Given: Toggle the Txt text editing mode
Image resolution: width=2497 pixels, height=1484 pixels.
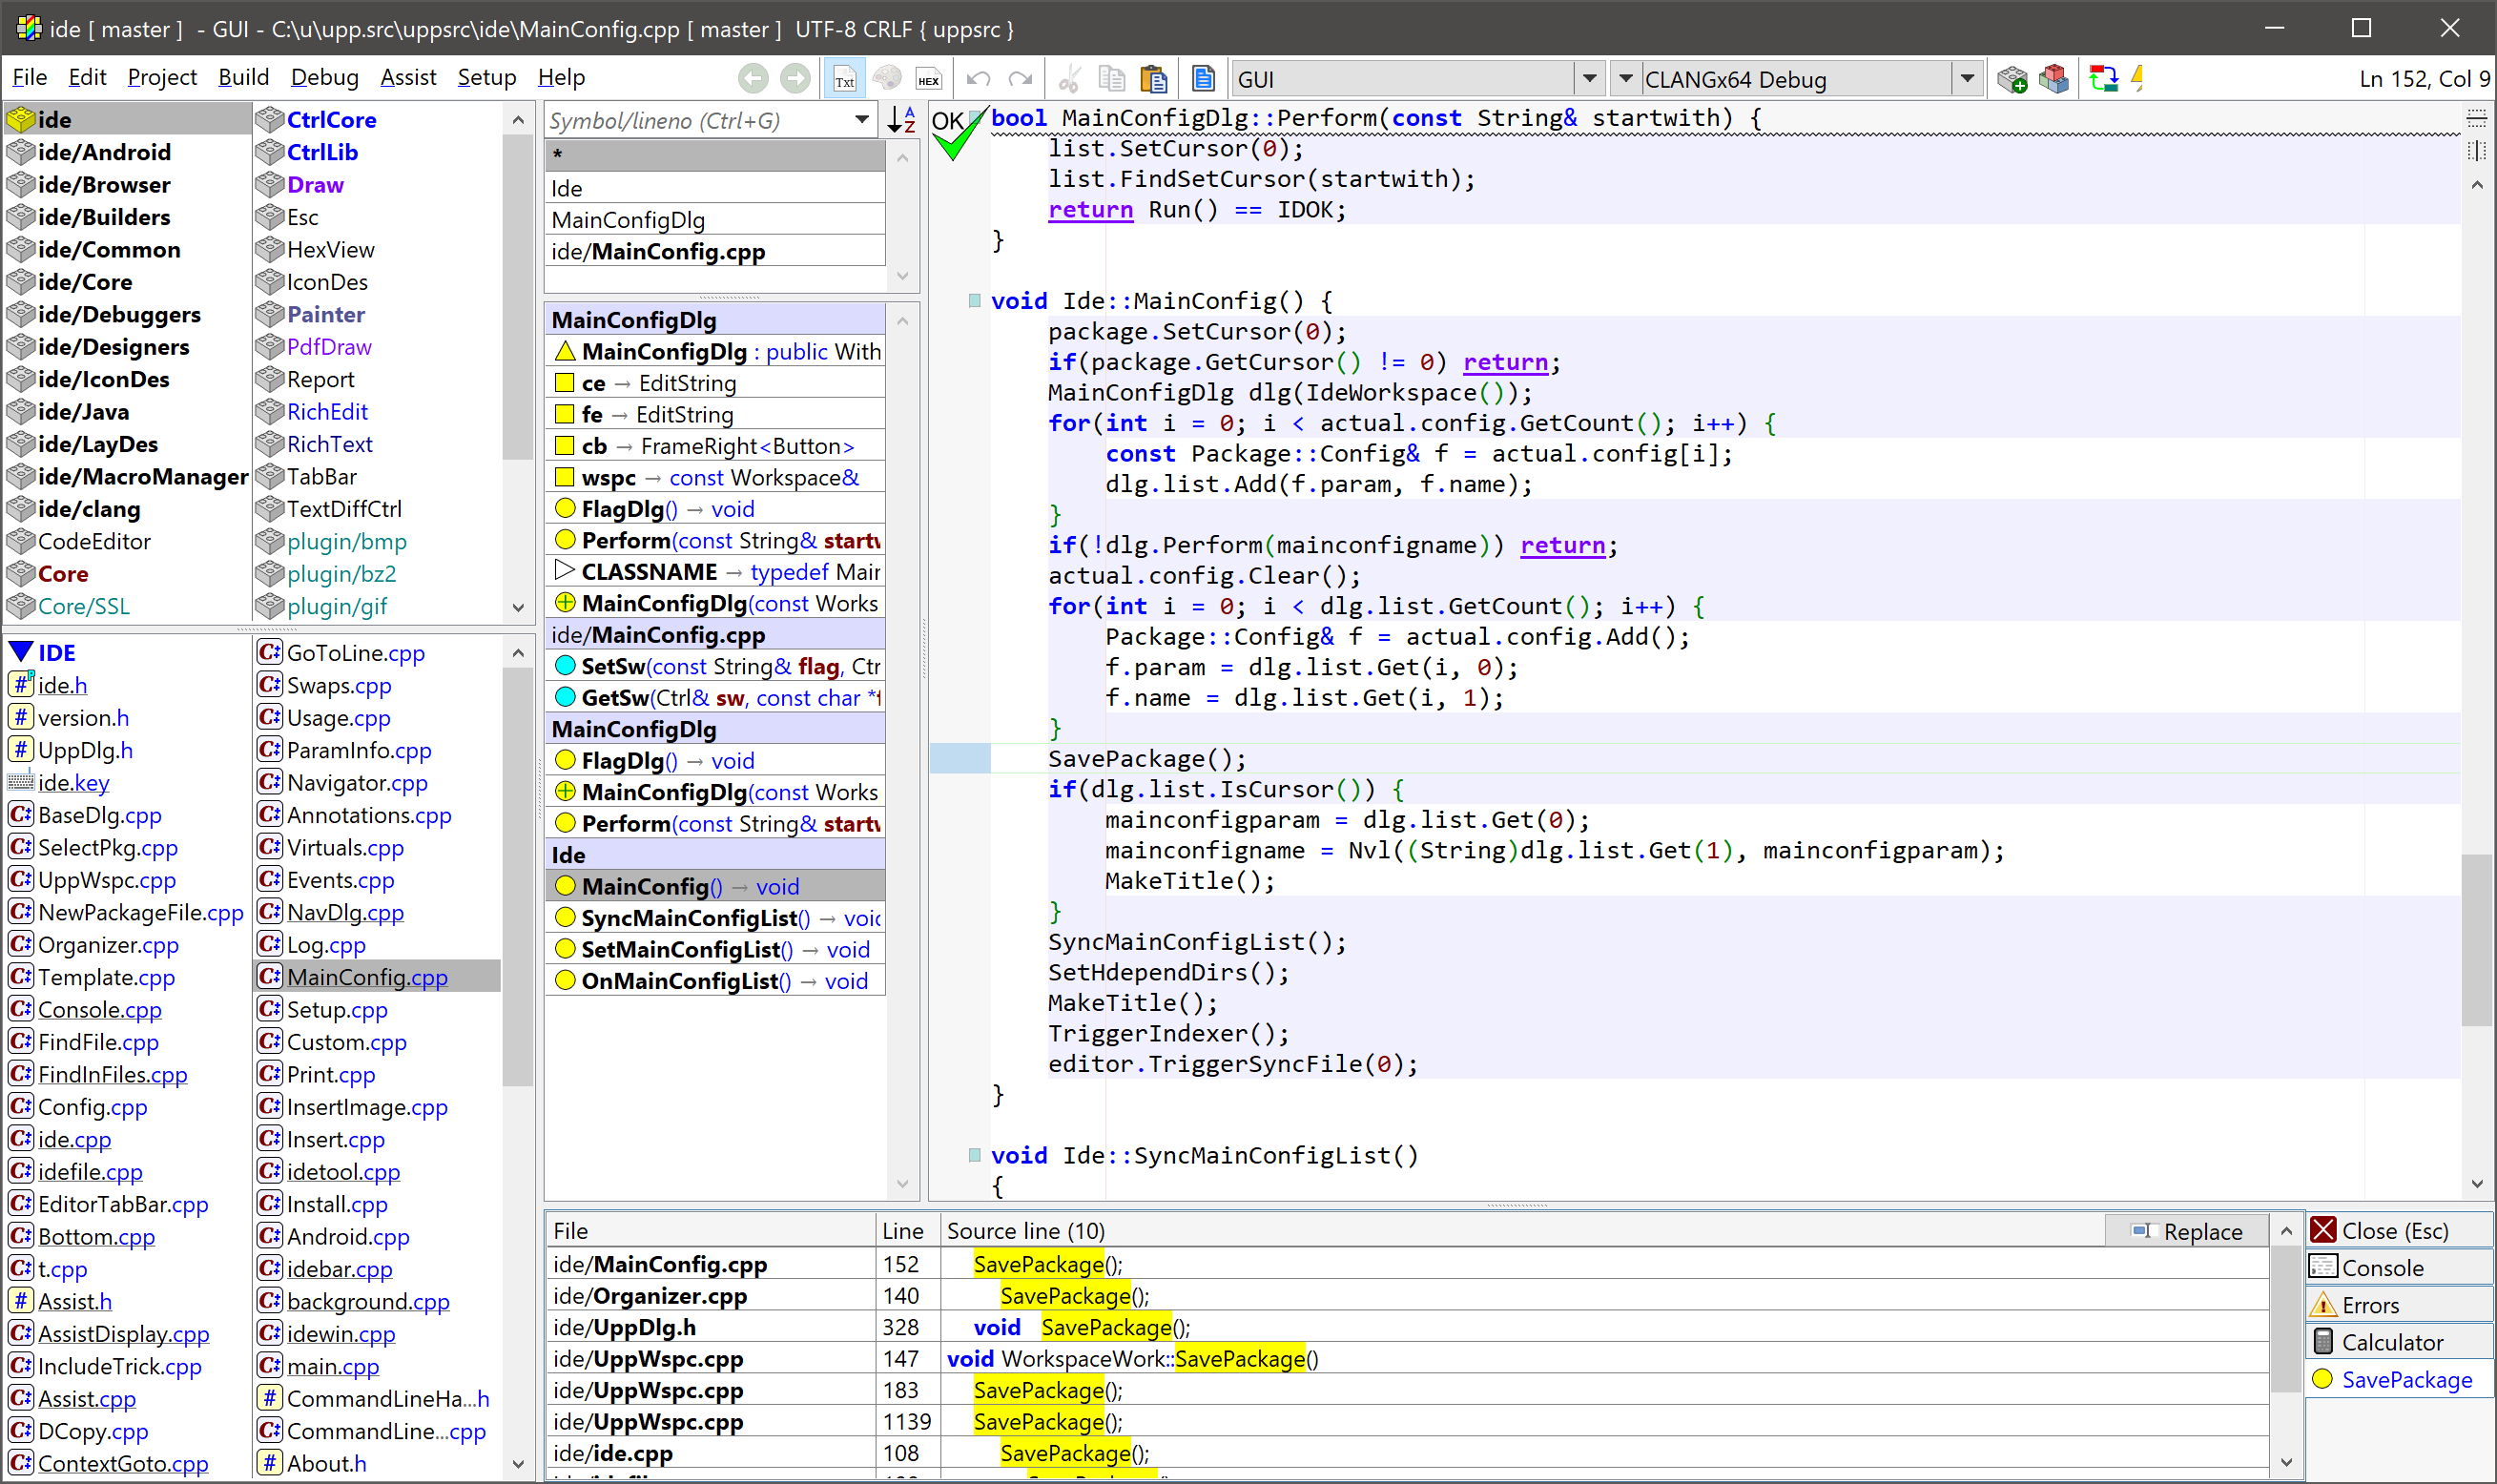Looking at the screenshot, I should tap(845, 79).
